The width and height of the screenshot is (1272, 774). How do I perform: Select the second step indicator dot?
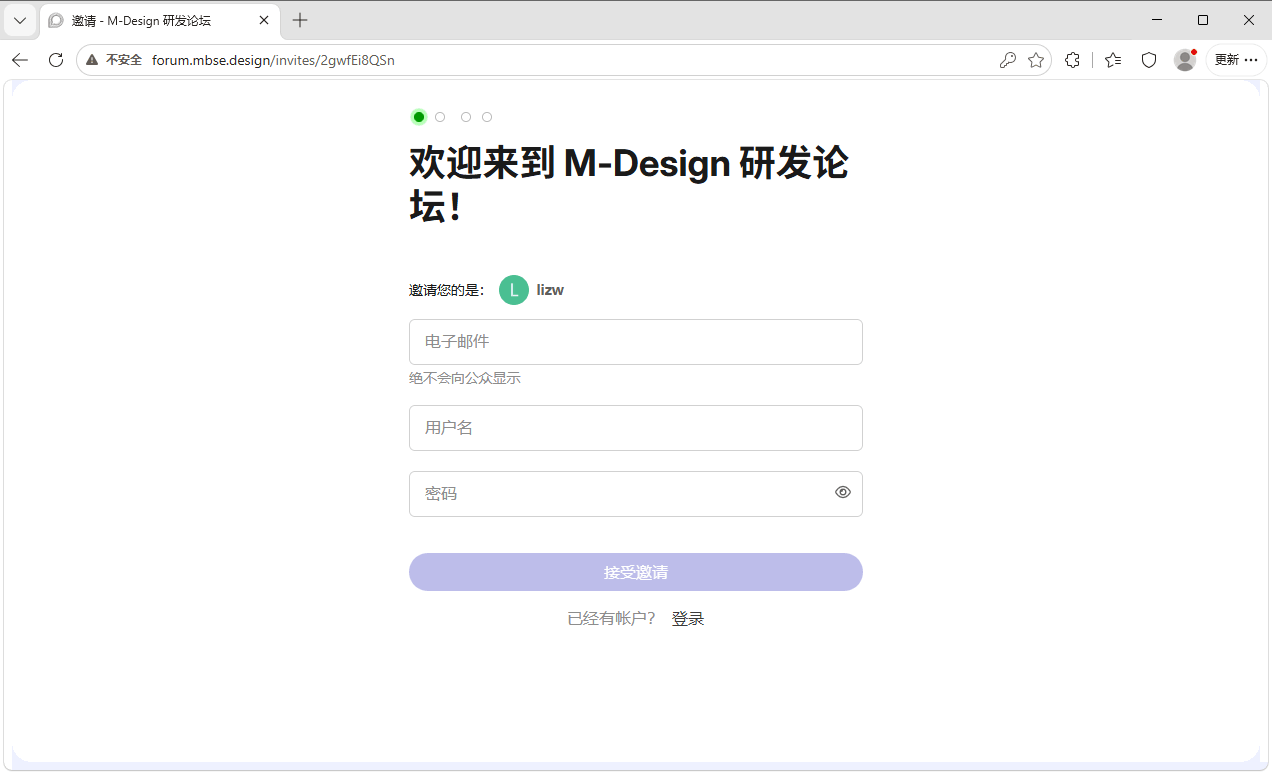coord(440,117)
